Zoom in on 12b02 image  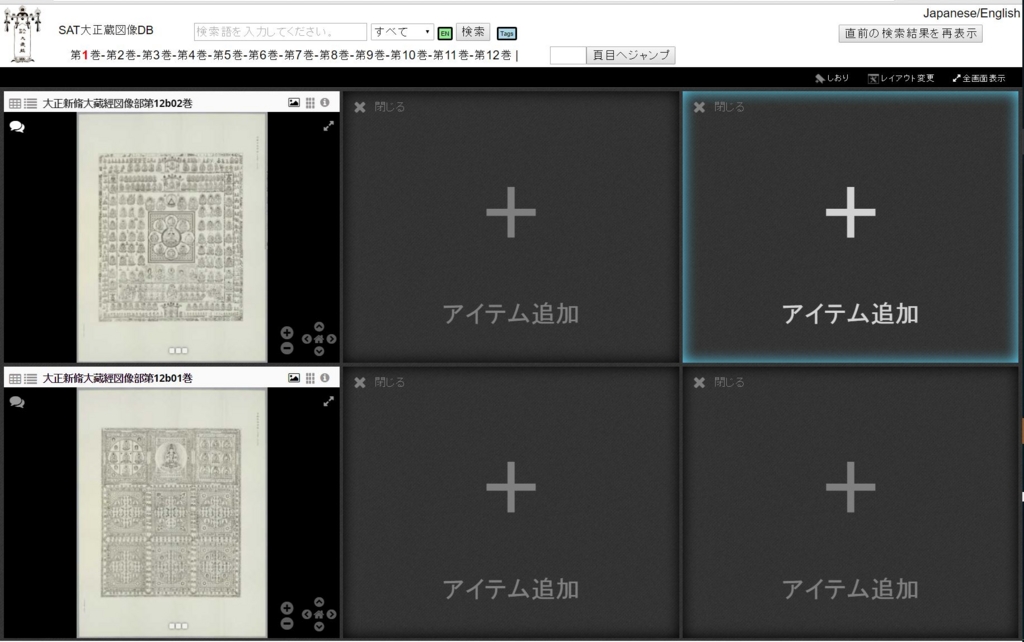pyautogui.click(x=287, y=332)
